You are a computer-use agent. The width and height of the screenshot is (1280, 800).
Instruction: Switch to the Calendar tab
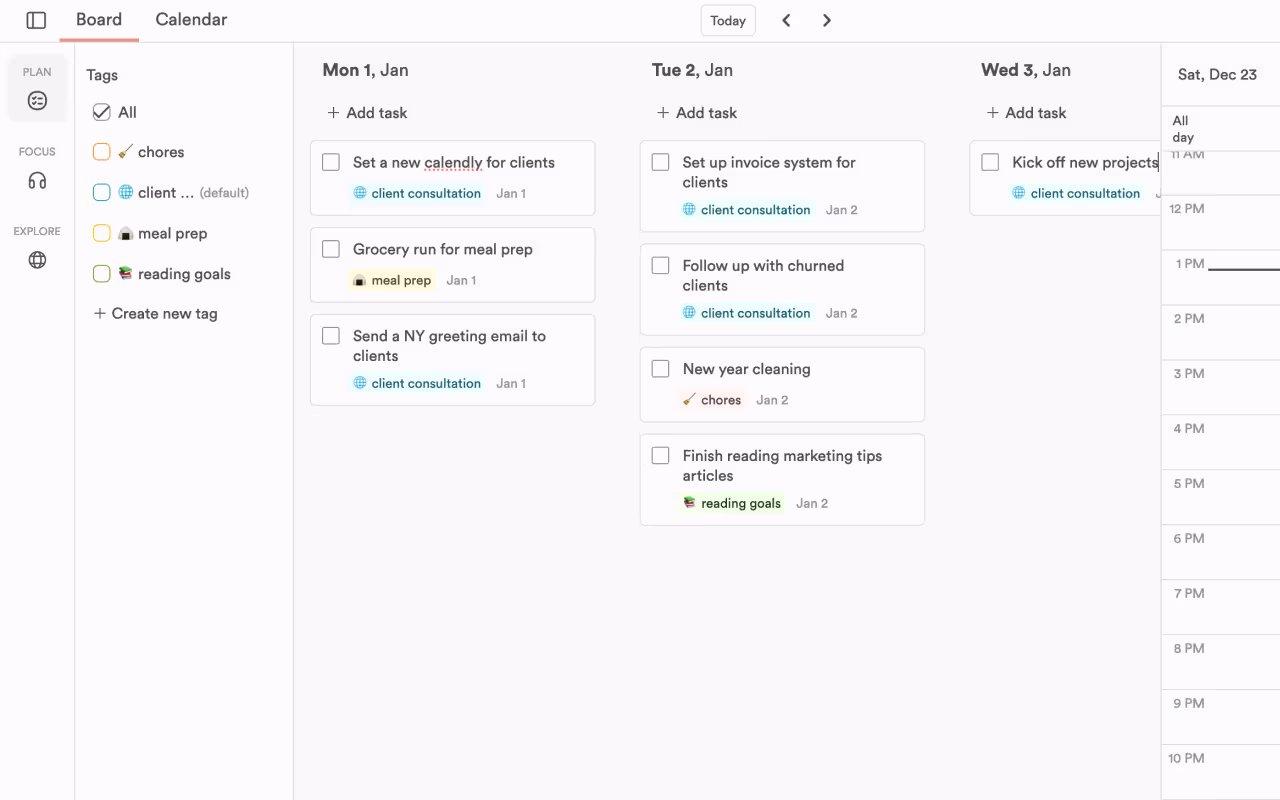(x=191, y=20)
